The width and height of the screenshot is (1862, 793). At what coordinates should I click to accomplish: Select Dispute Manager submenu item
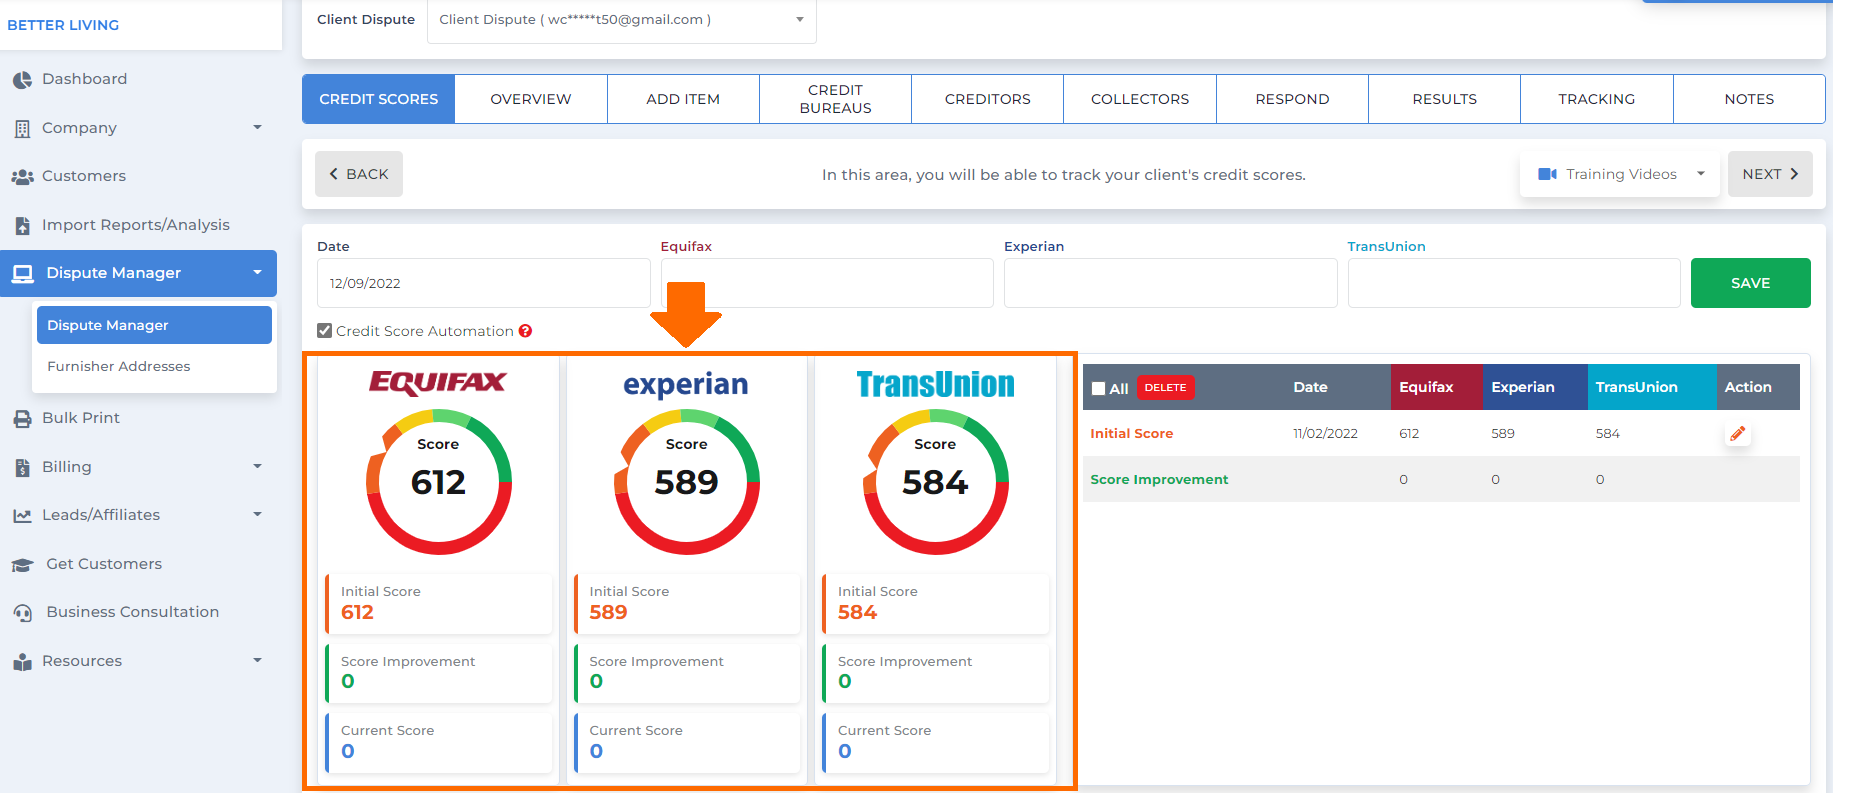pyautogui.click(x=154, y=325)
